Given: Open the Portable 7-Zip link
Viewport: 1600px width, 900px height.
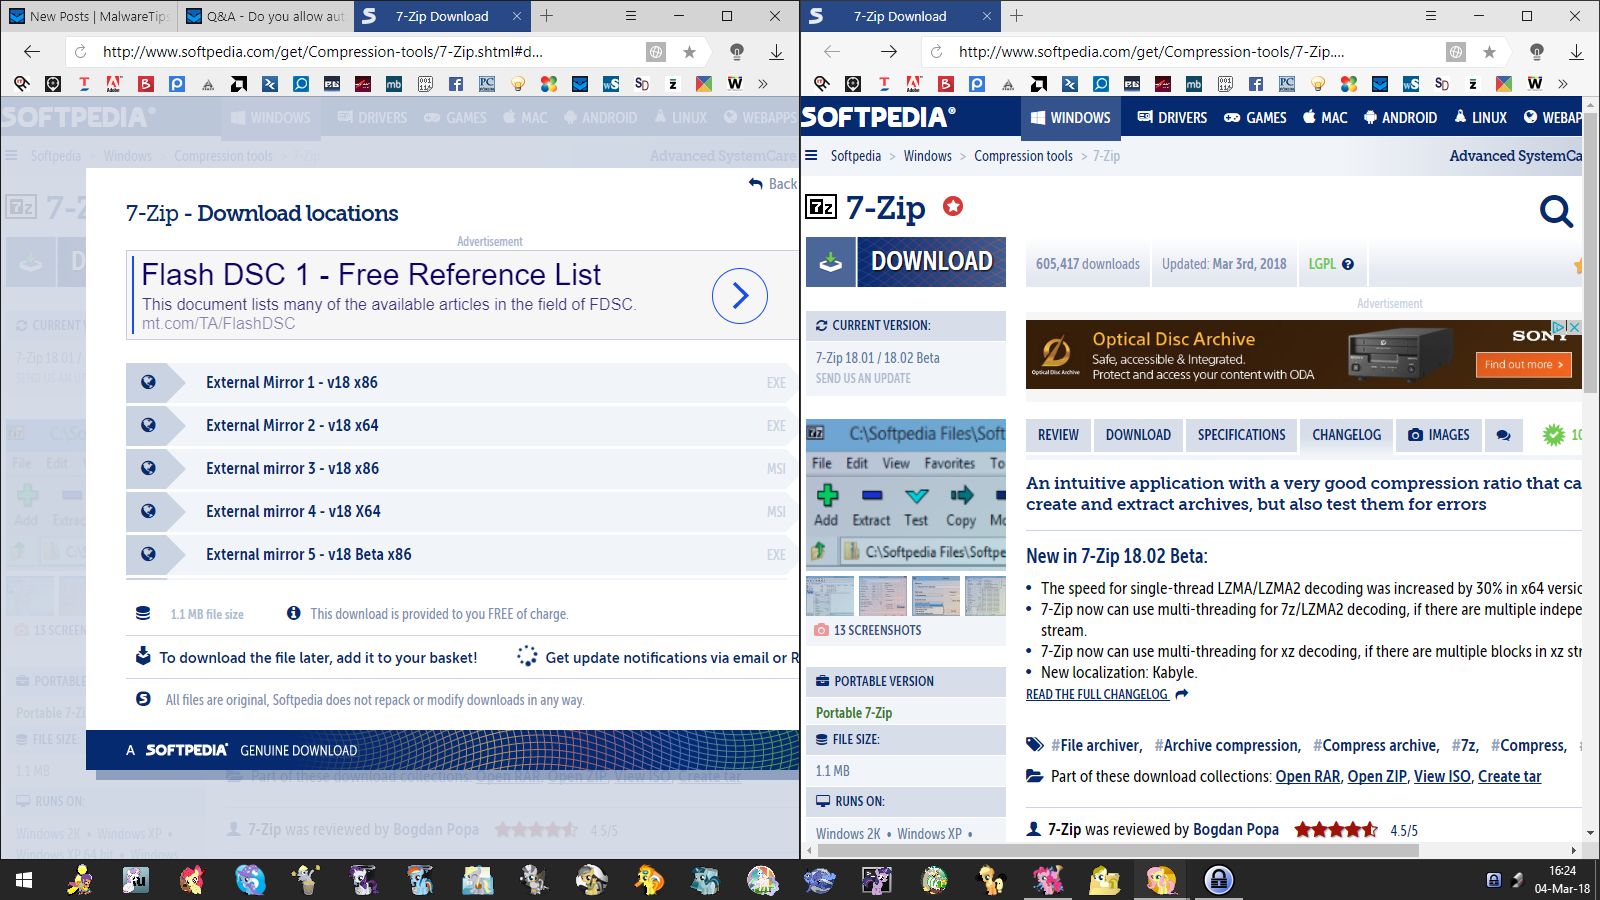Looking at the screenshot, I should coord(854,713).
